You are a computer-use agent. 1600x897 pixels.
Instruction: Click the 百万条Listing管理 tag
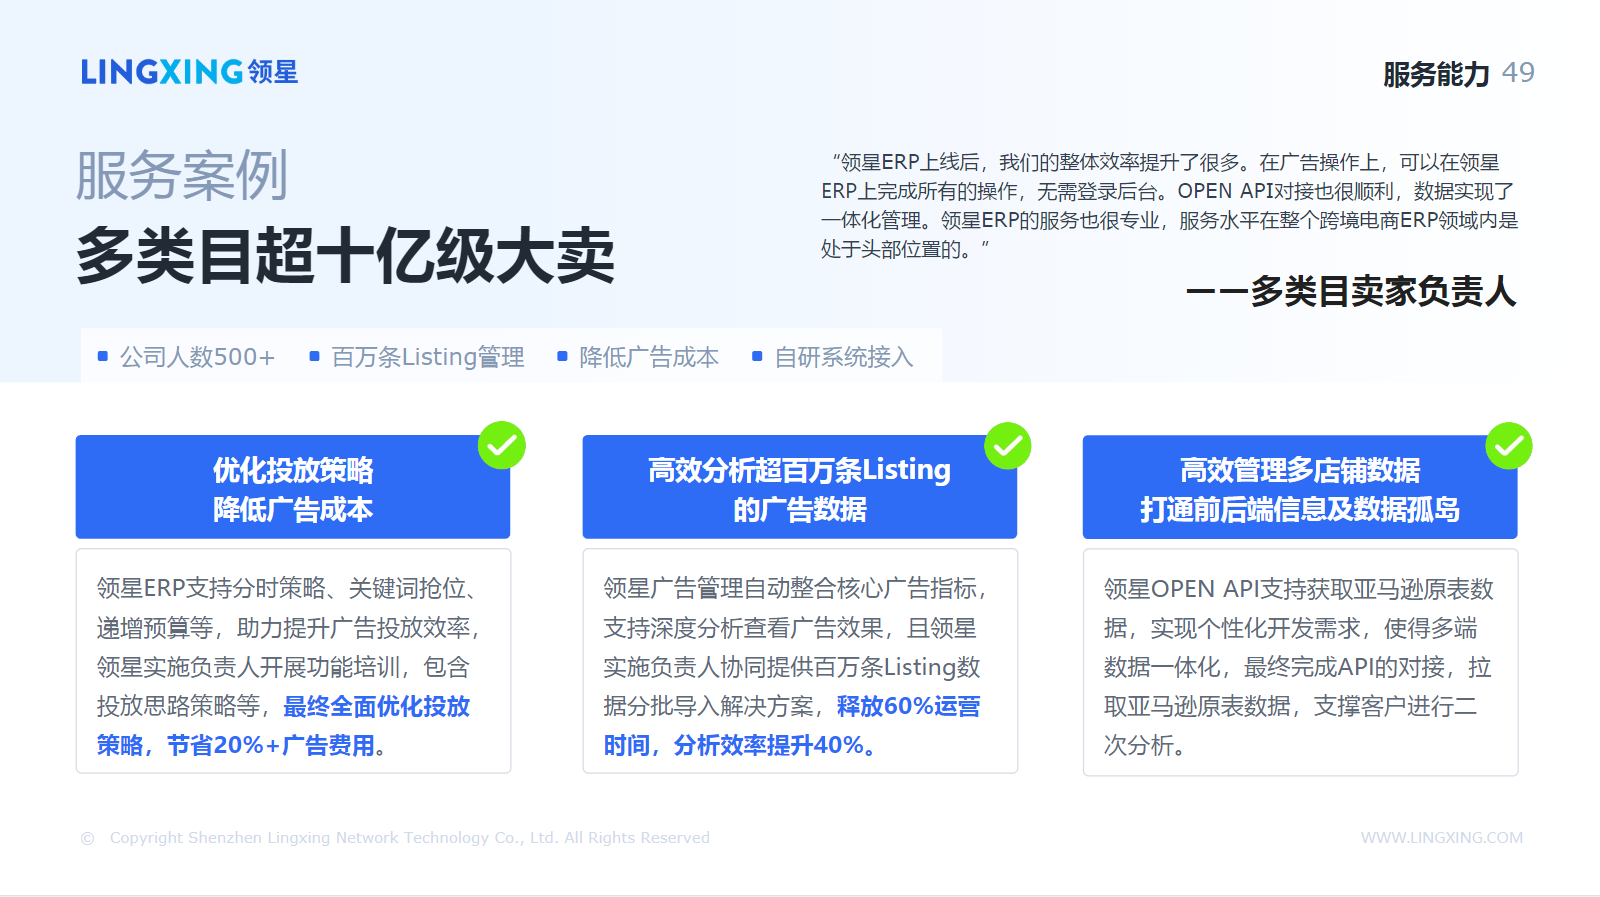(428, 357)
